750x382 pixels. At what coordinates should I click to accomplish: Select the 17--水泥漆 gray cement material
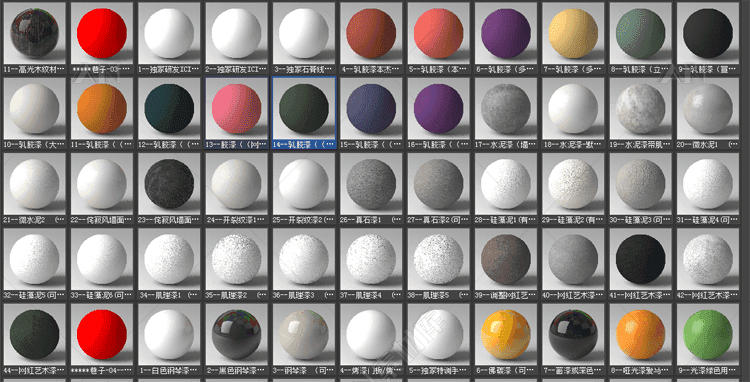506,109
